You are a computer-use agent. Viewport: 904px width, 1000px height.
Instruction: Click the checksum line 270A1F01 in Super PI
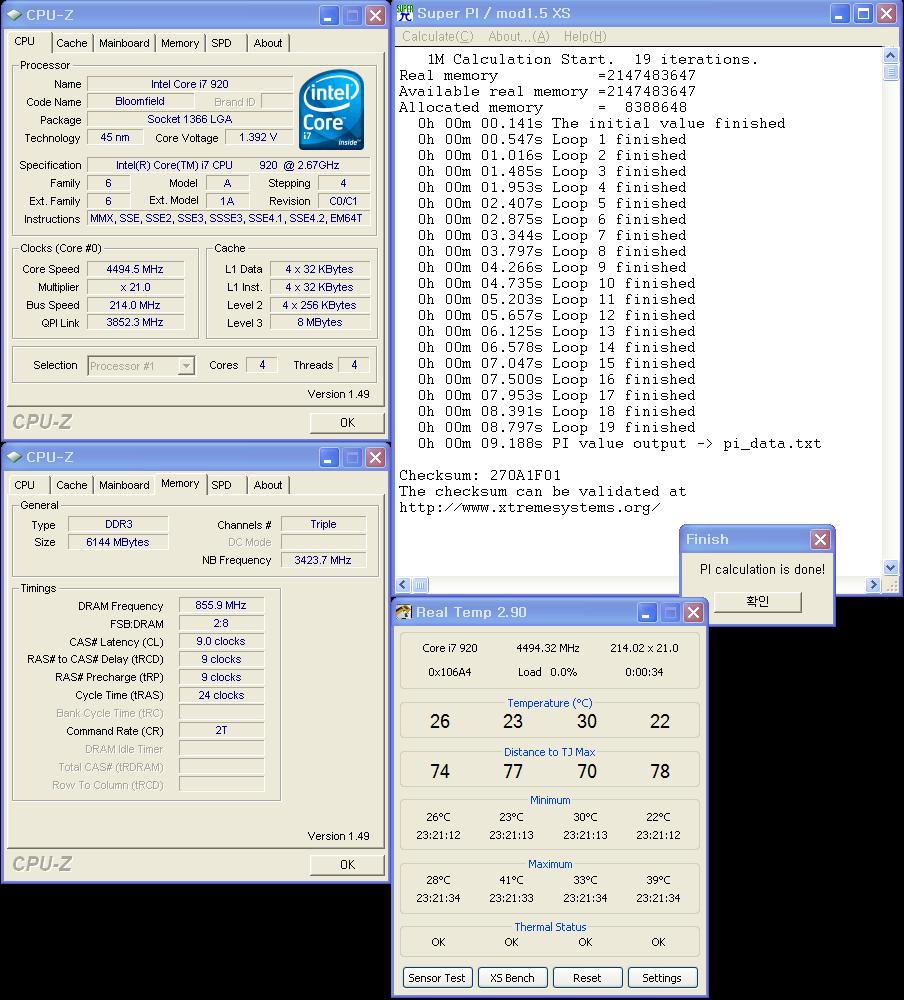tap(480, 475)
